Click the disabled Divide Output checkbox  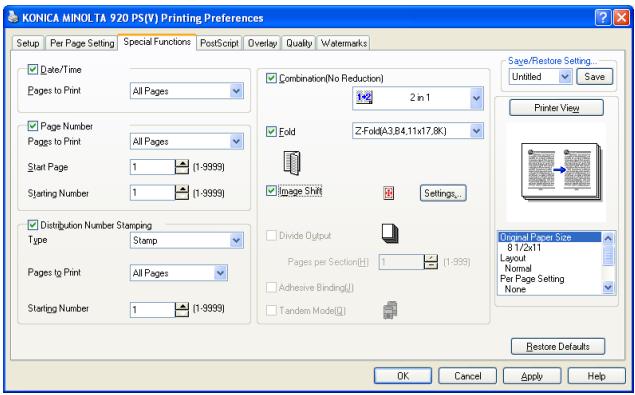pyautogui.click(x=271, y=235)
